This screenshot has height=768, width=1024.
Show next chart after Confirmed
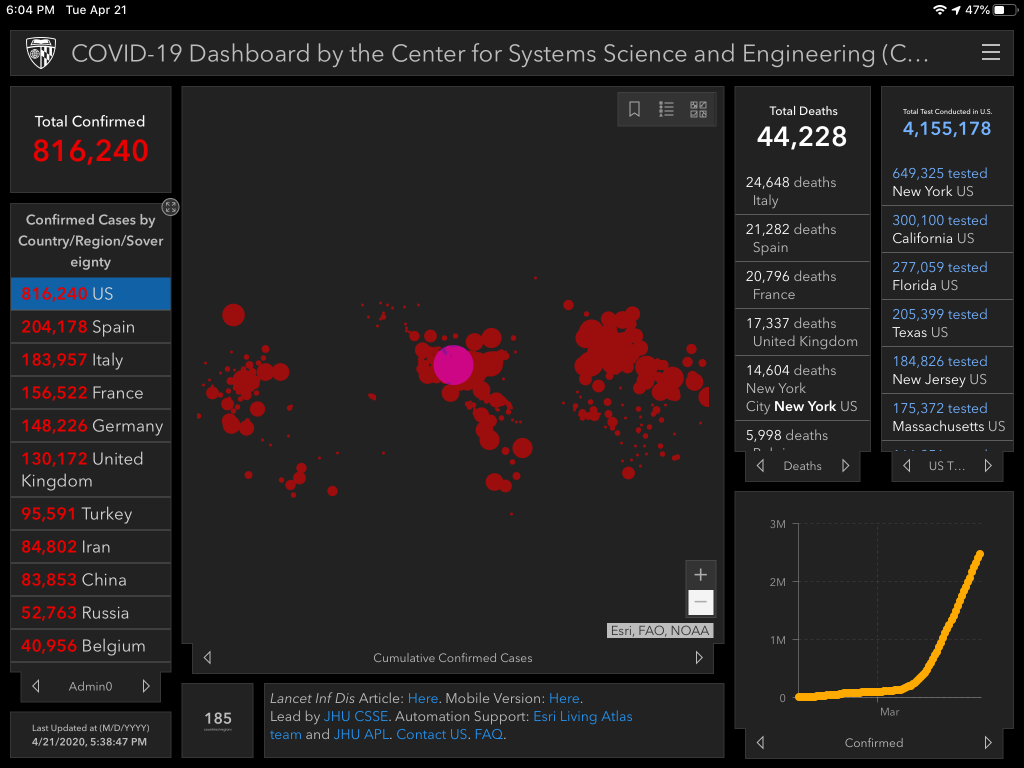click(x=988, y=743)
